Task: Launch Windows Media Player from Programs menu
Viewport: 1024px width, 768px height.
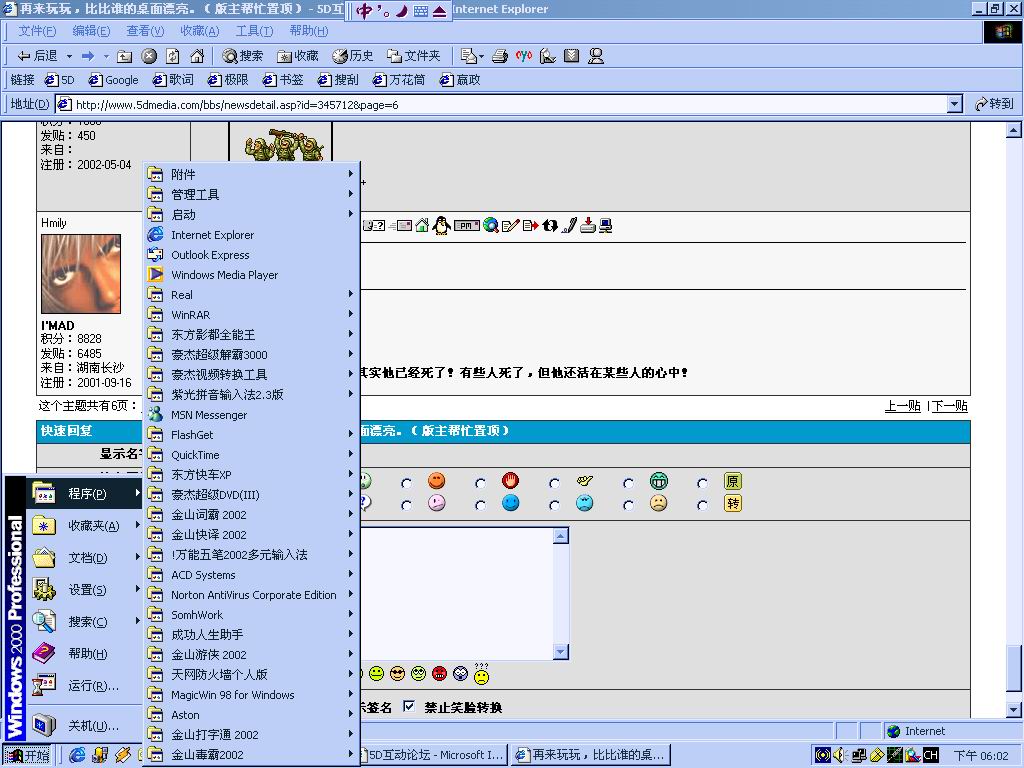Action: click(224, 275)
